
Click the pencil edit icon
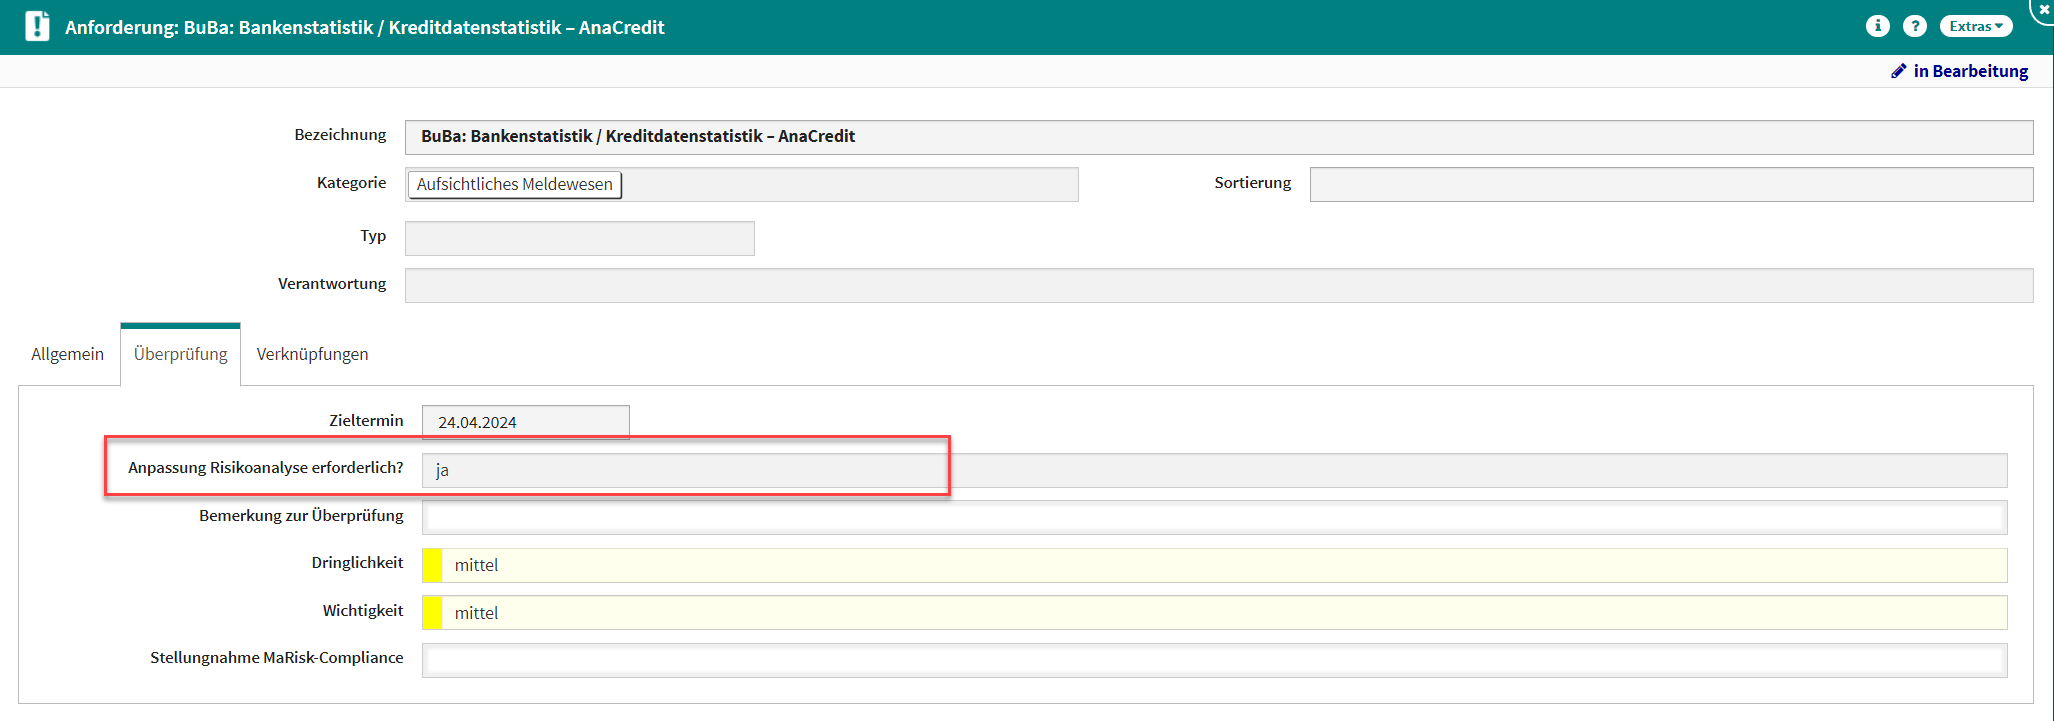[1898, 71]
